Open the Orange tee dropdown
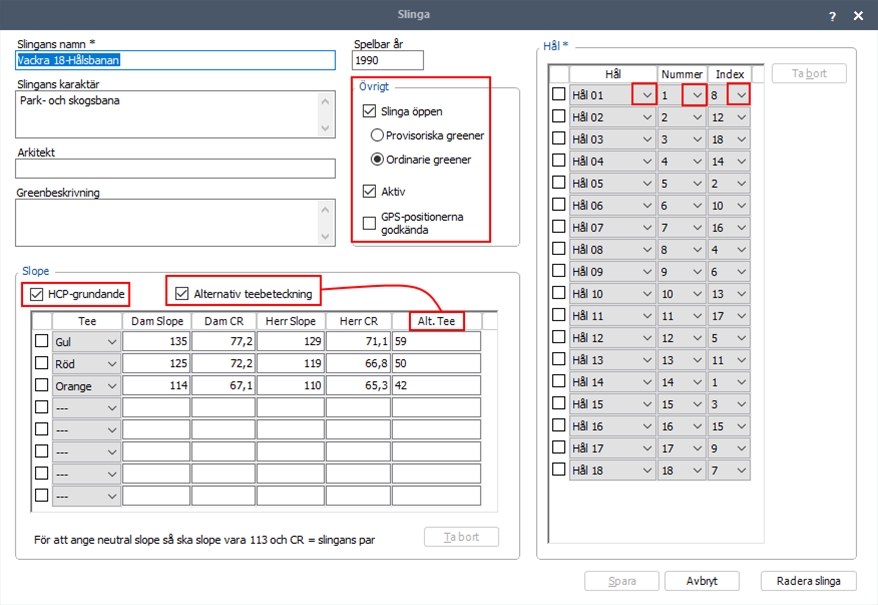 point(112,386)
